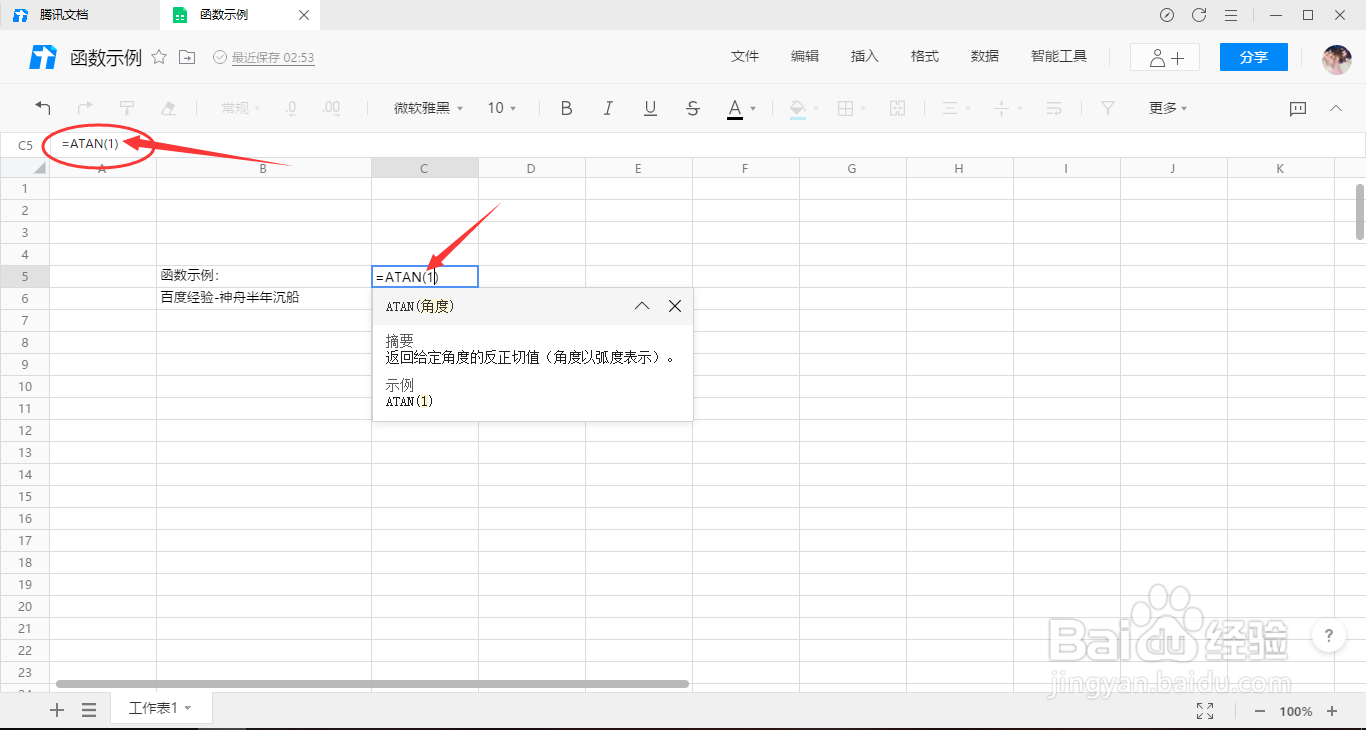Screen dimensions: 1366x730
Task: Switch to the 腾讯文档 tab
Action: (64, 15)
